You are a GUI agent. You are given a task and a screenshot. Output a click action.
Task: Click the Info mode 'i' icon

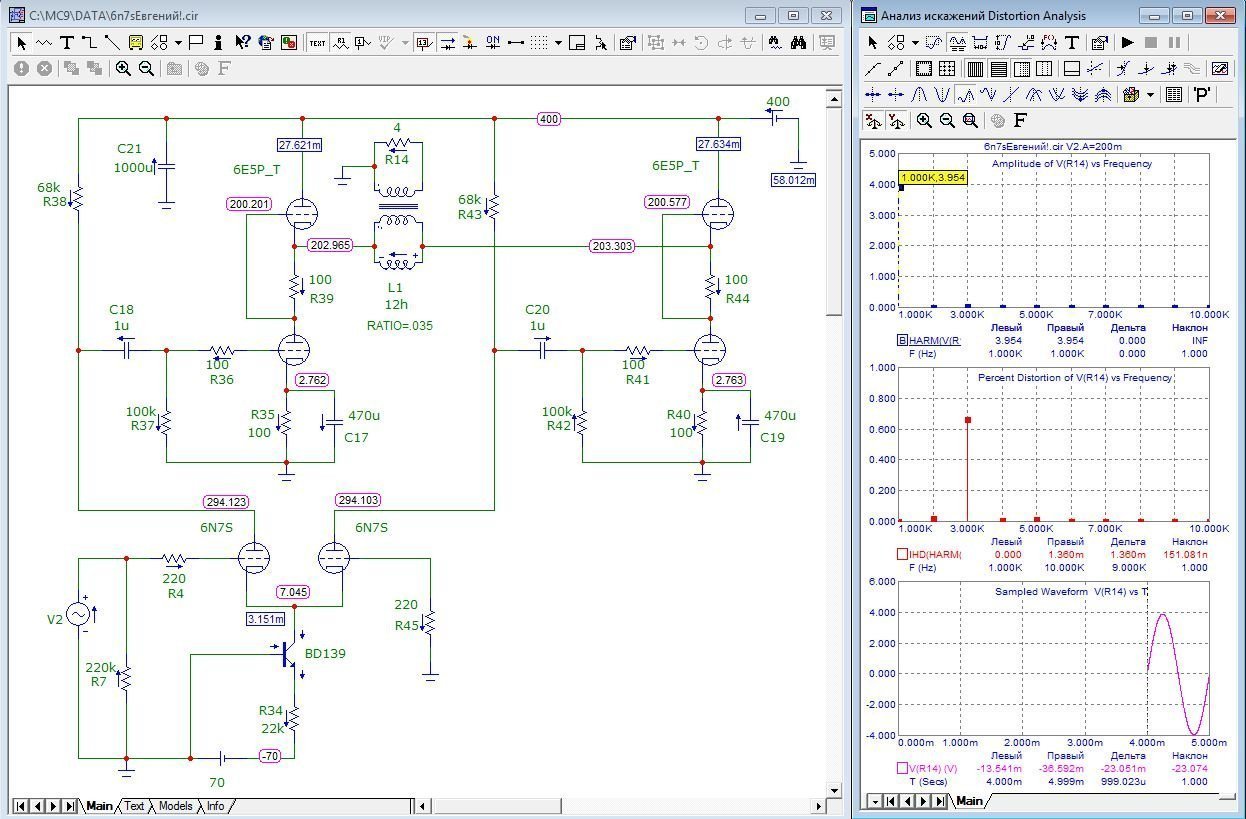pos(219,43)
